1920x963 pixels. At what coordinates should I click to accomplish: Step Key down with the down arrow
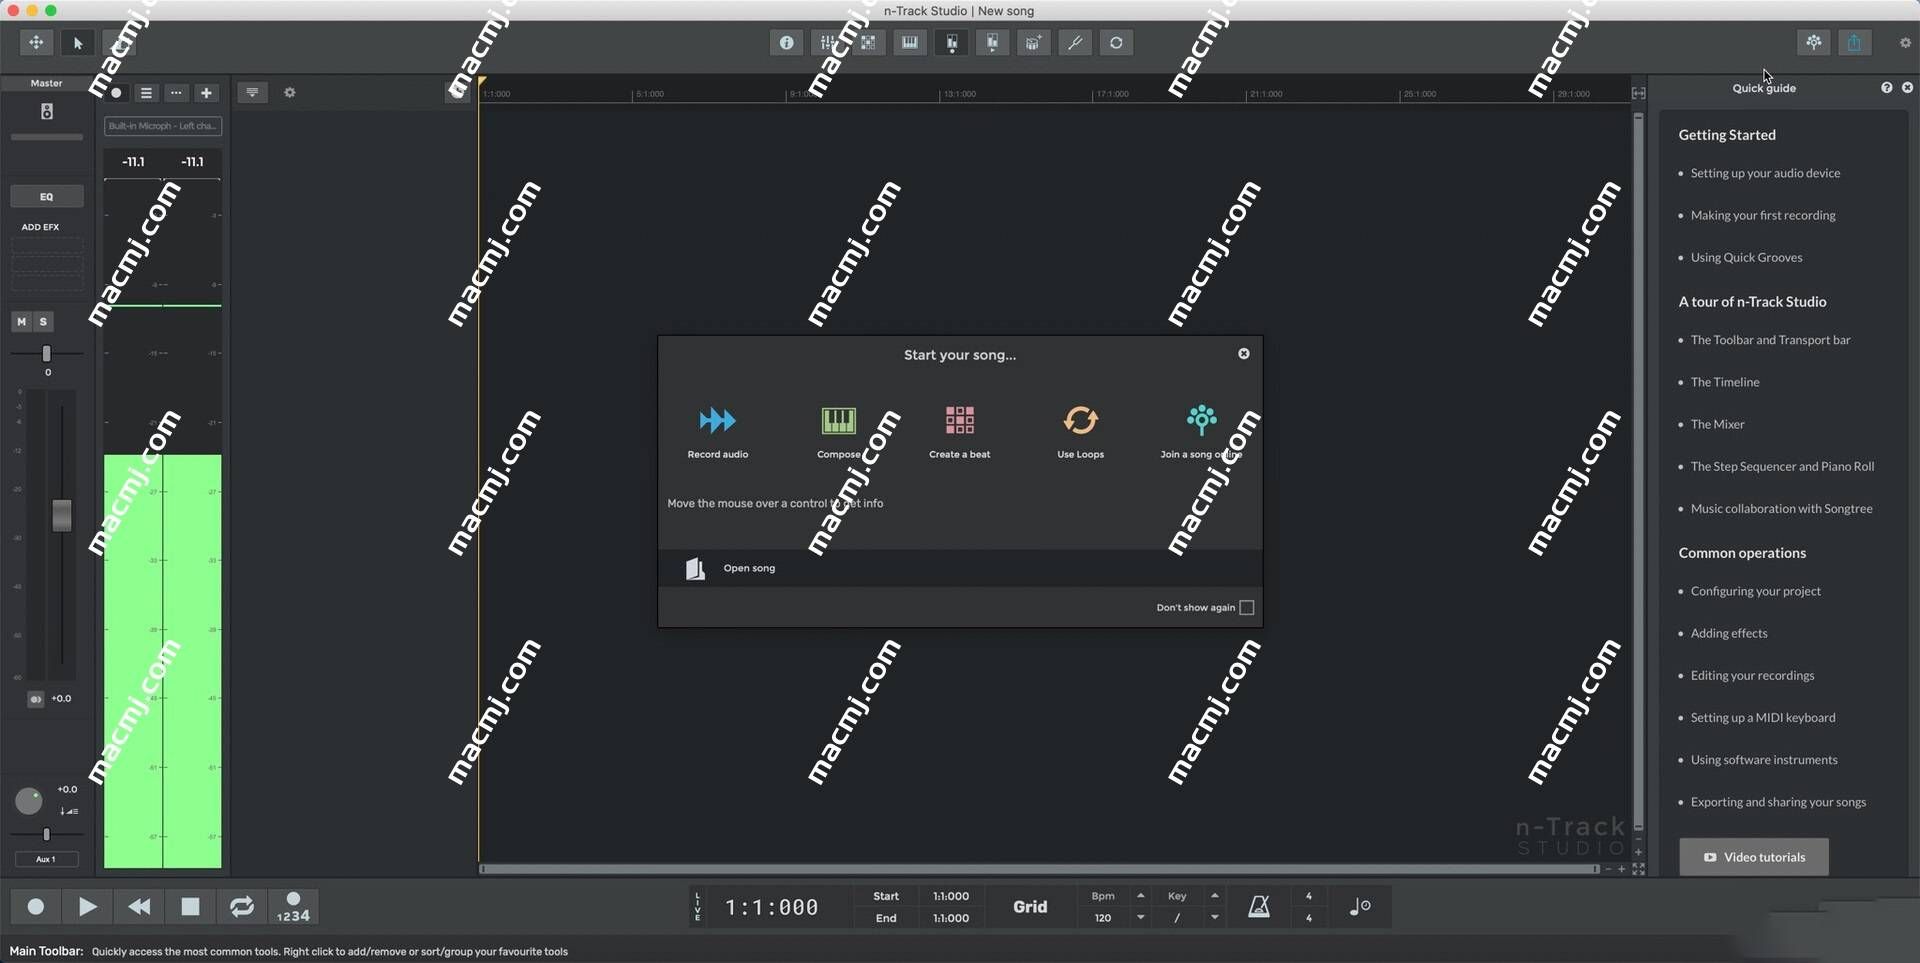pos(1215,918)
